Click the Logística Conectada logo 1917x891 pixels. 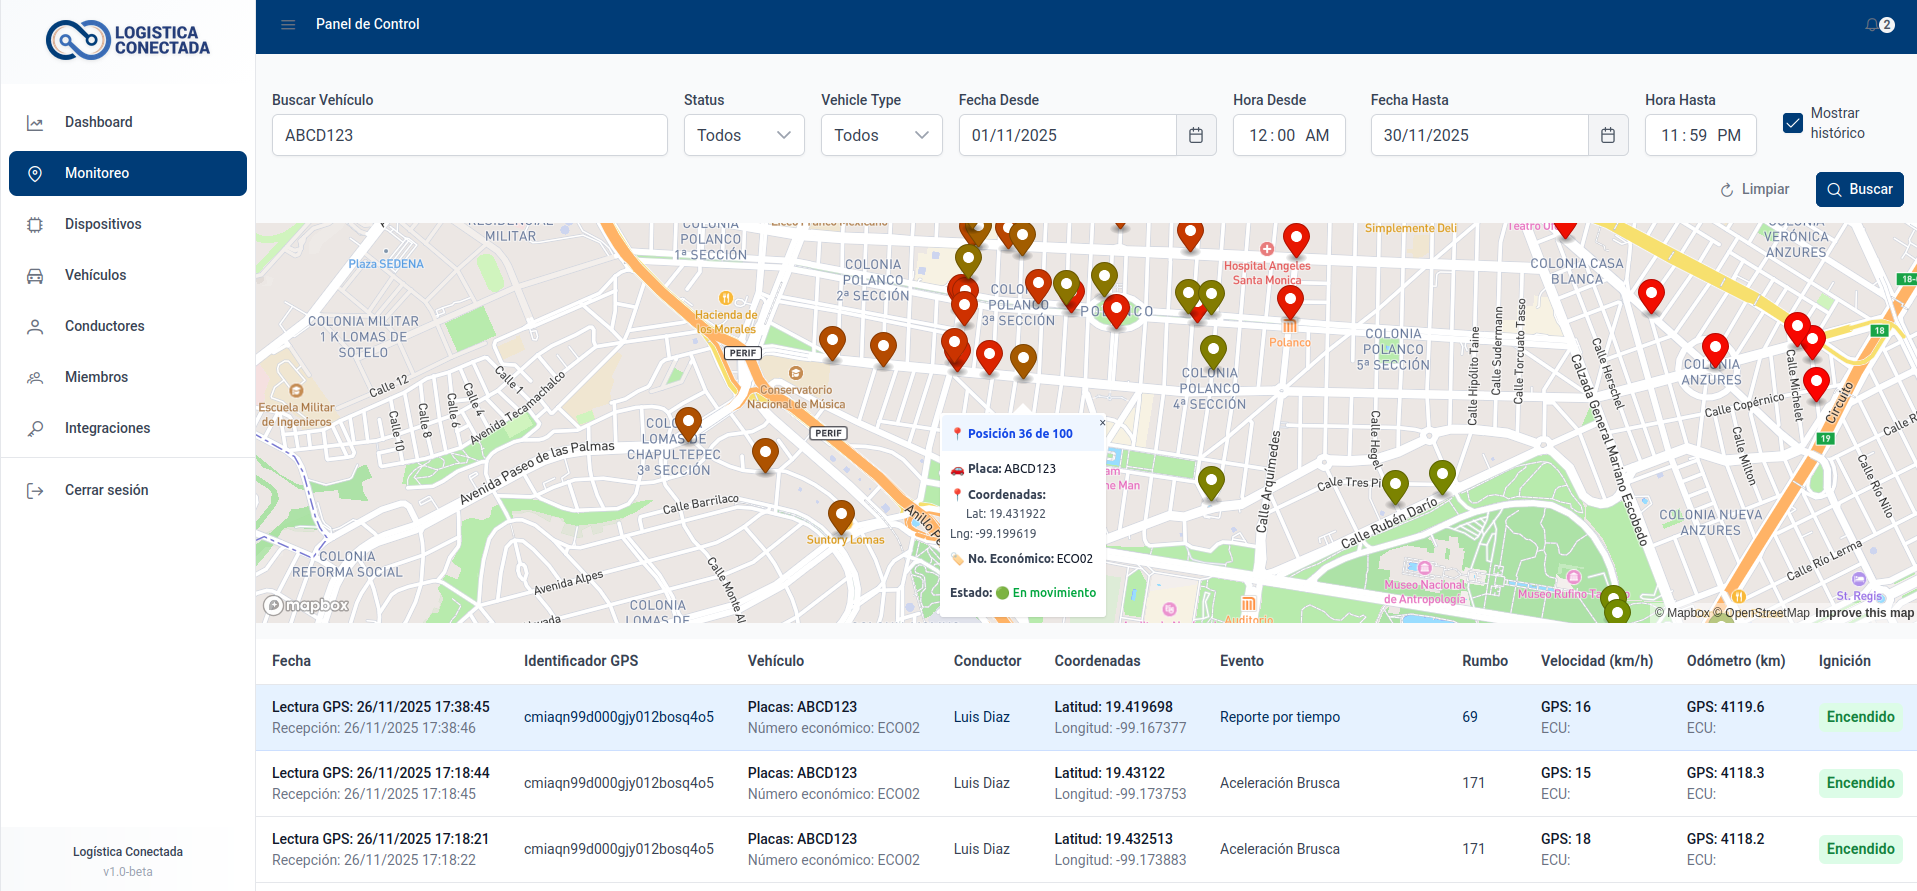(x=128, y=40)
